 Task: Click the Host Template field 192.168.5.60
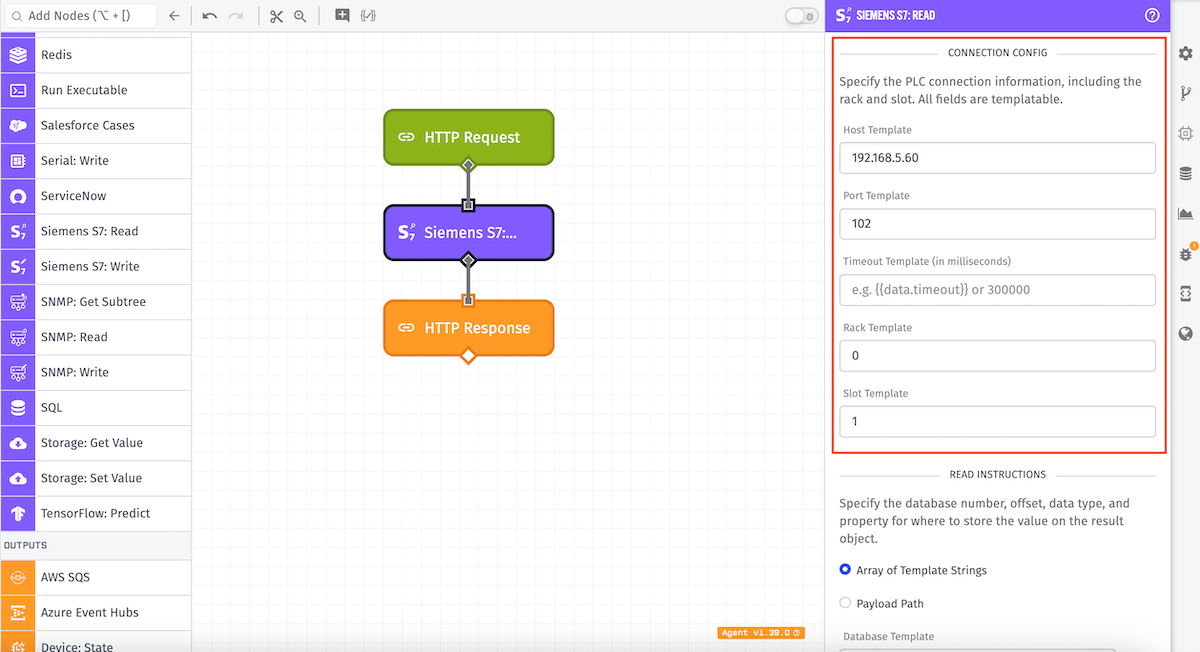997,158
